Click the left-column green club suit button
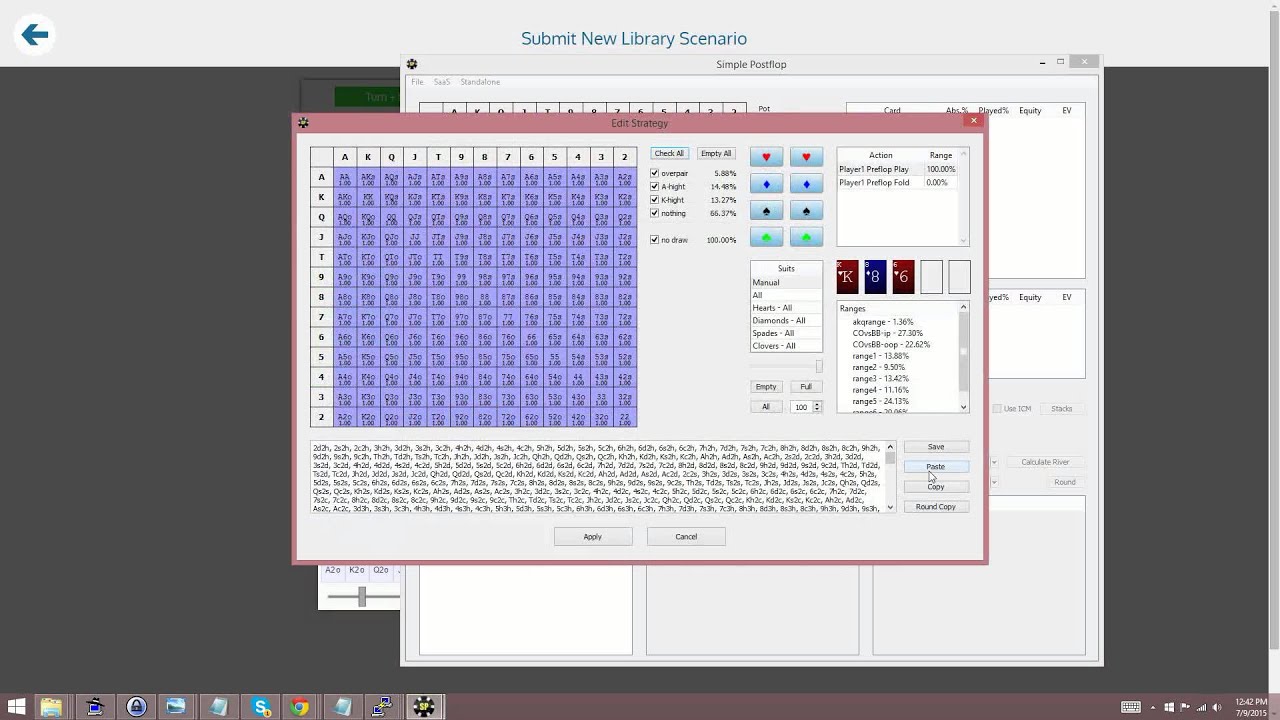This screenshot has width=1280, height=720. (x=767, y=238)
